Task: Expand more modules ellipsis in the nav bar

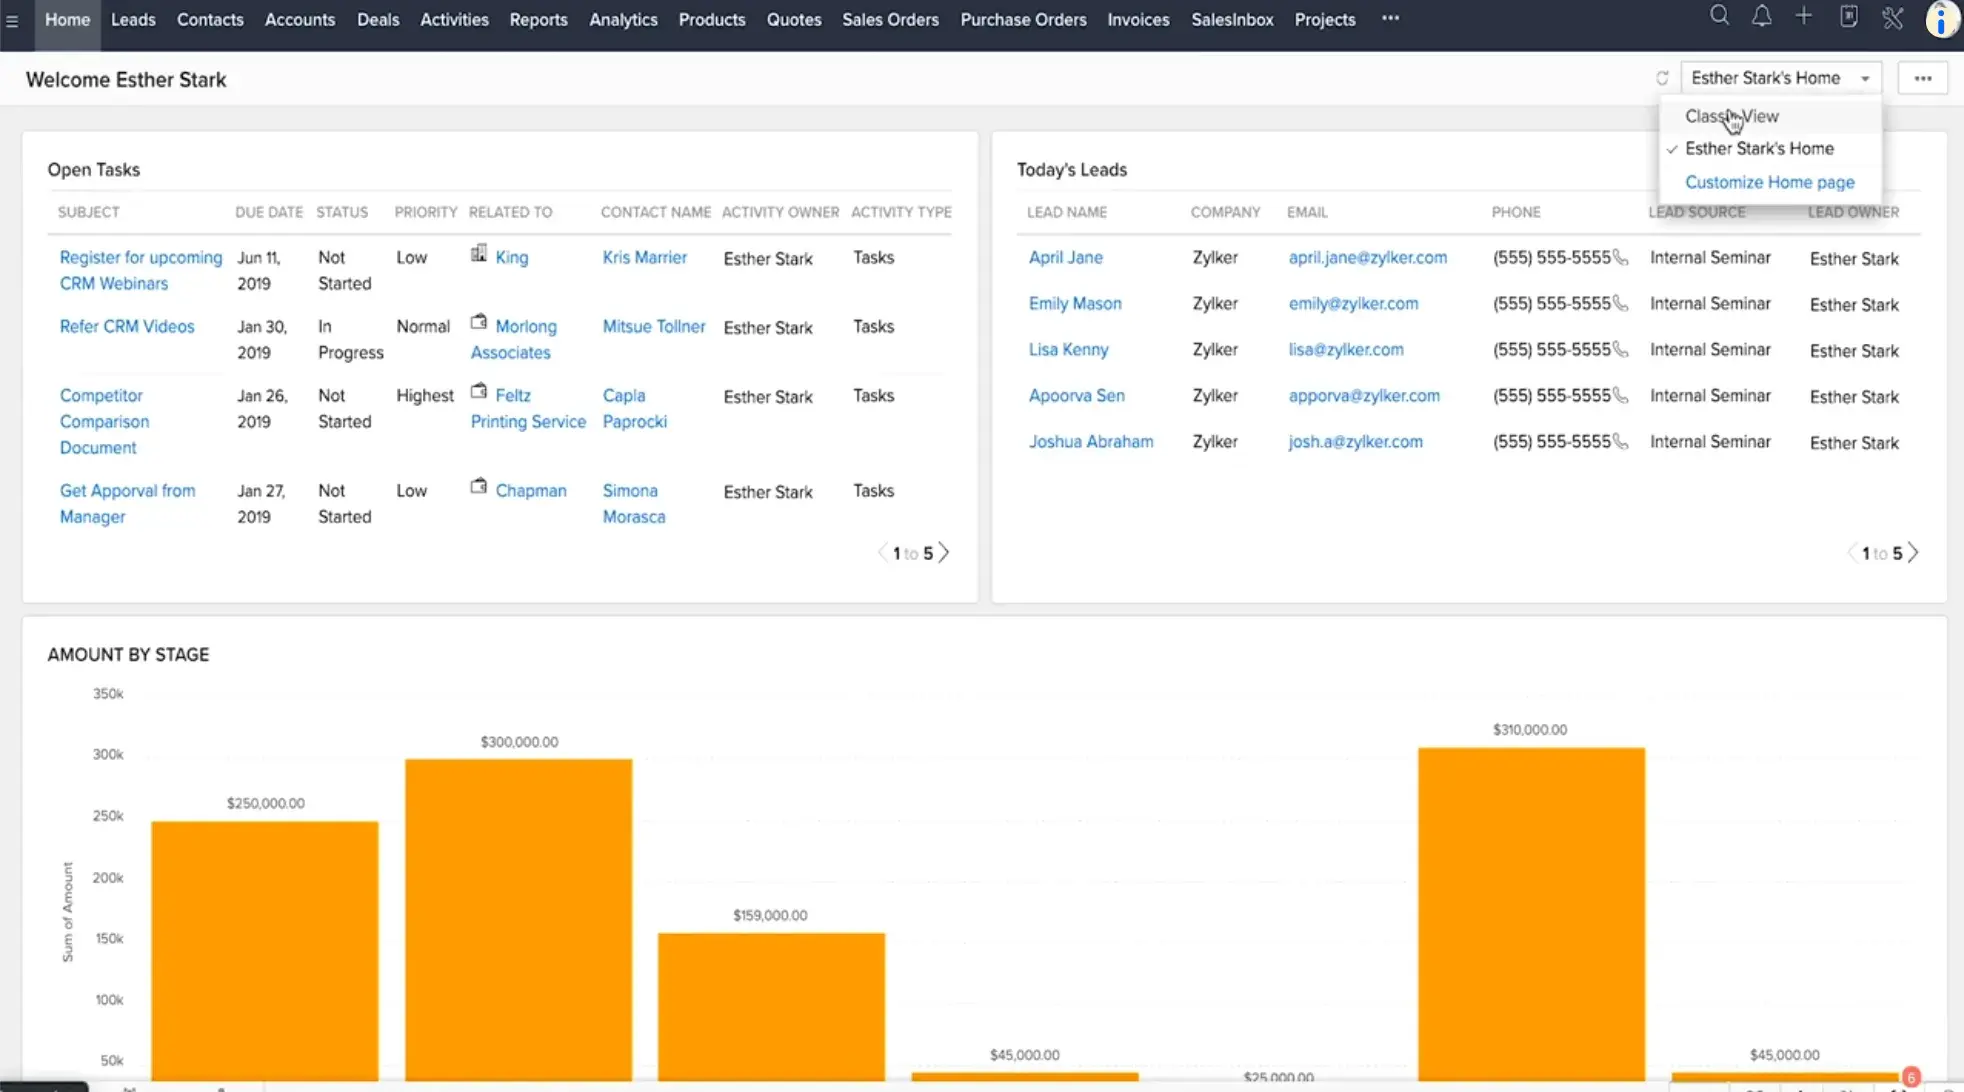Action: (x=1390, y=19)
